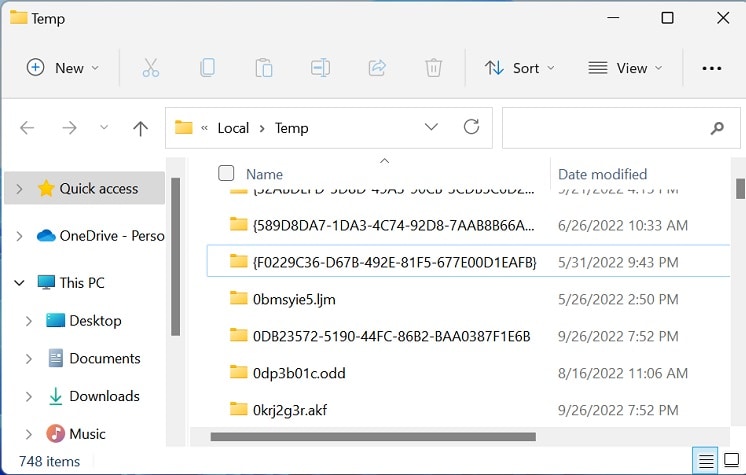
Task: Expand the Documents tree node
Action: point(29,359)
